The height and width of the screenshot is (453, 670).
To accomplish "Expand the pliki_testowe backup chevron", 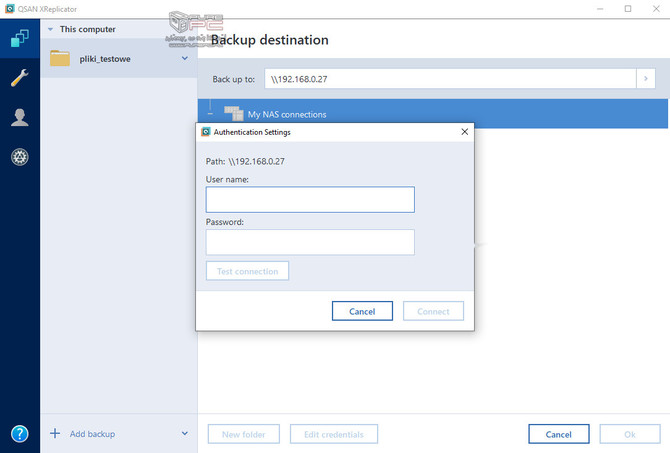I will coord(184,59).
